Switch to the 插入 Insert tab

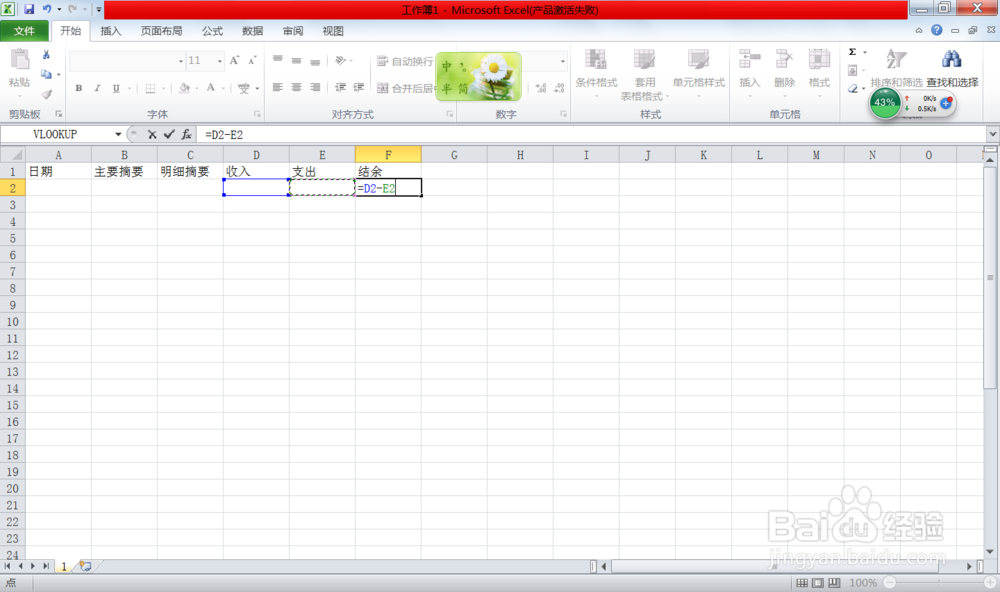(x=110, y=31)
